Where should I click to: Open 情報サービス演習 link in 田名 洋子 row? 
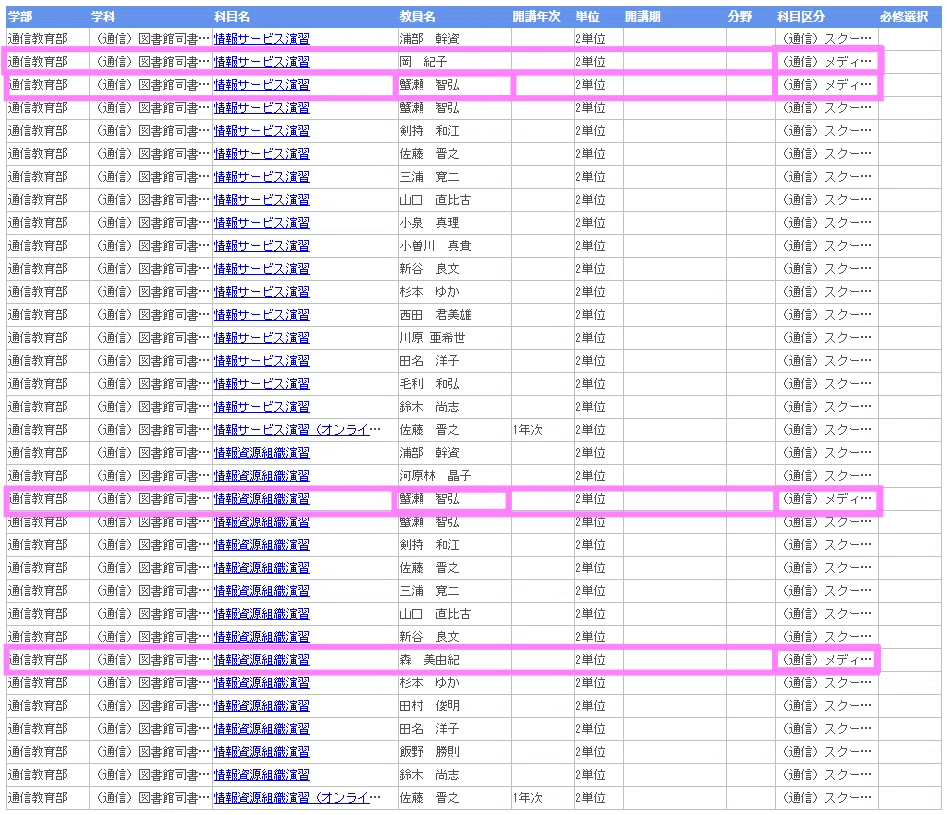tap(262, 361)
